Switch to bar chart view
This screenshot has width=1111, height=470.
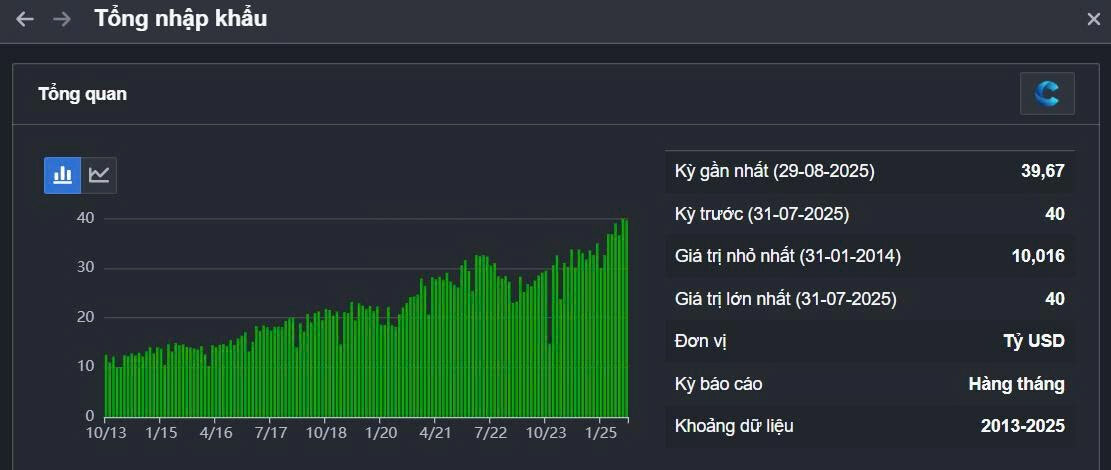click(62, 175)
